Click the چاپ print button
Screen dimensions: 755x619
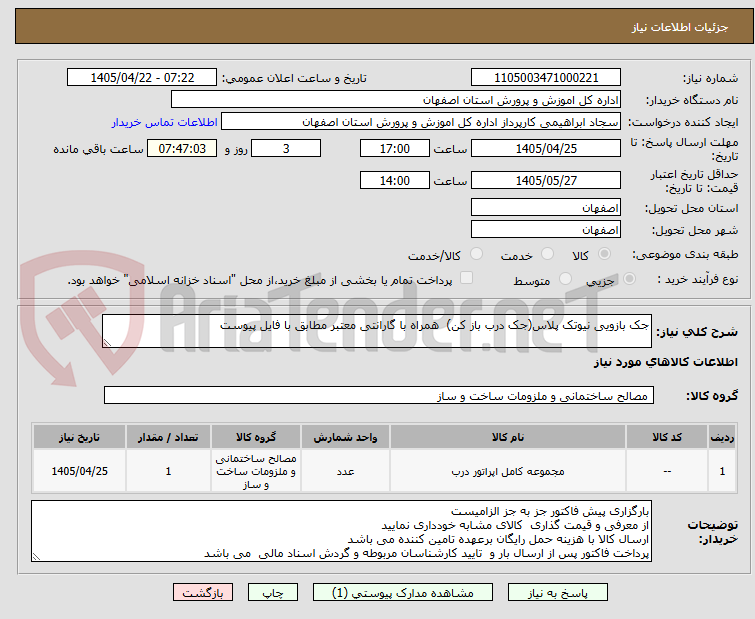[x=273, y=593]
